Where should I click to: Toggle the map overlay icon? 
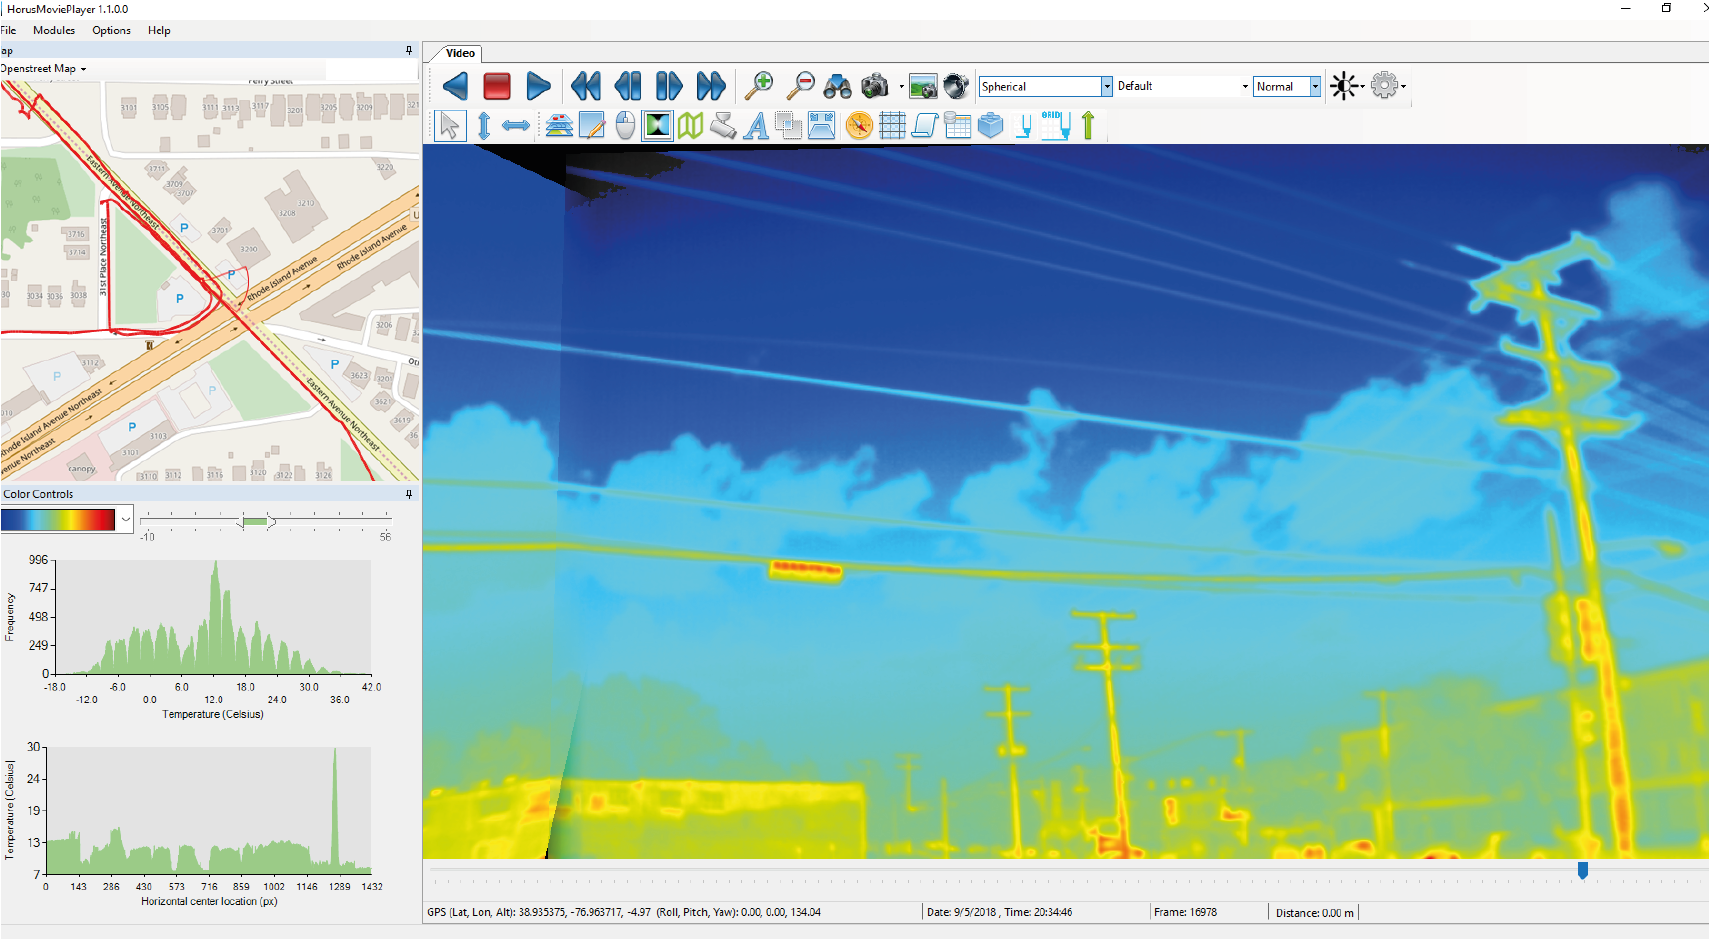pos(690,125)
